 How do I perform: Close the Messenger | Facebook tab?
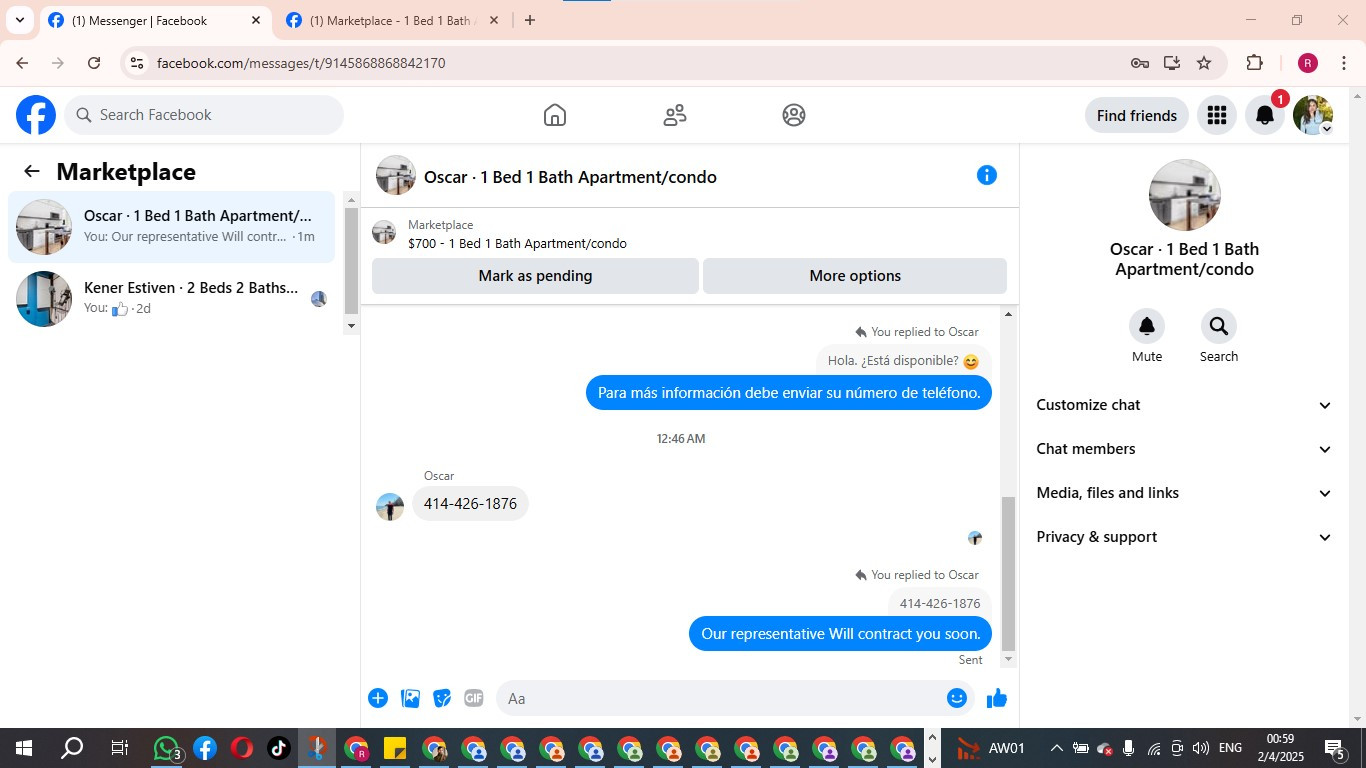[x=256, y=20]
